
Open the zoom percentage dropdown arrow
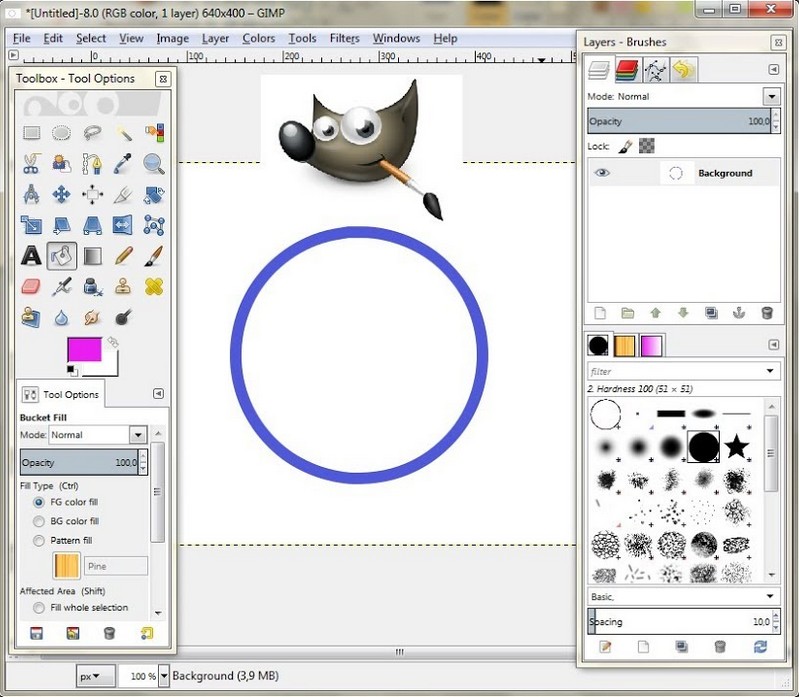[x=164, y=676]
